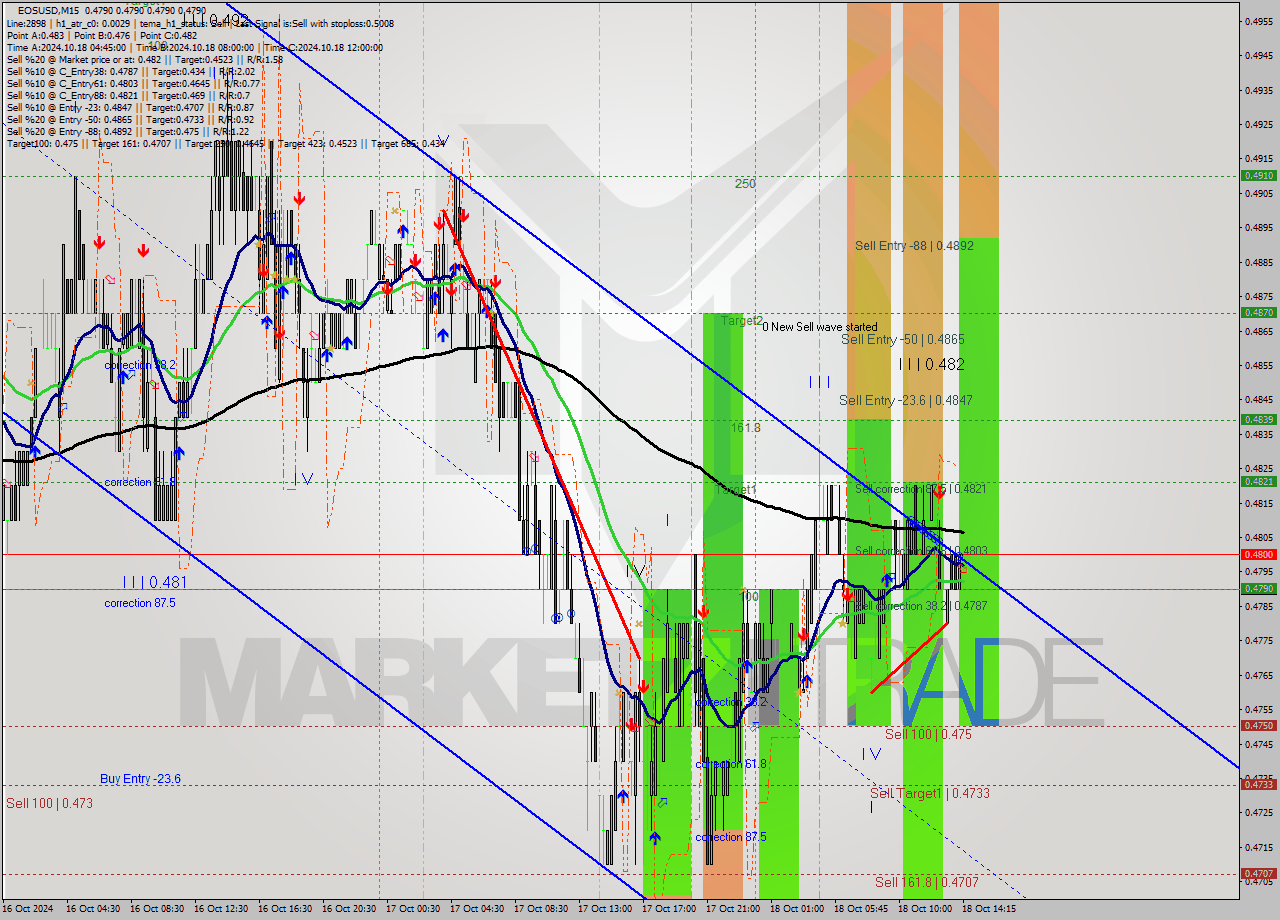Select the 'Sell correction 87.5 | 0.4821' label

coord(921,489)
